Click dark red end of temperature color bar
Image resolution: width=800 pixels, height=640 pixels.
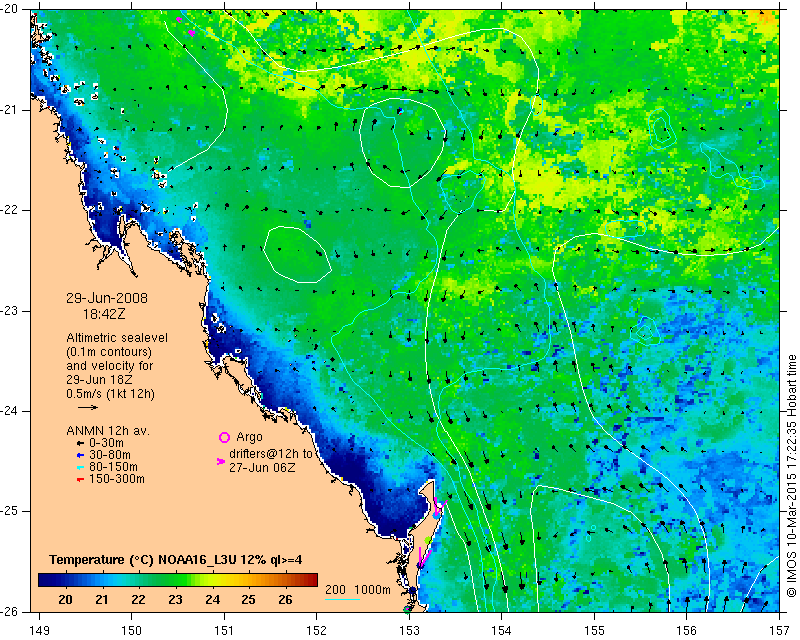pyautogui.click(x=312, y=580)
